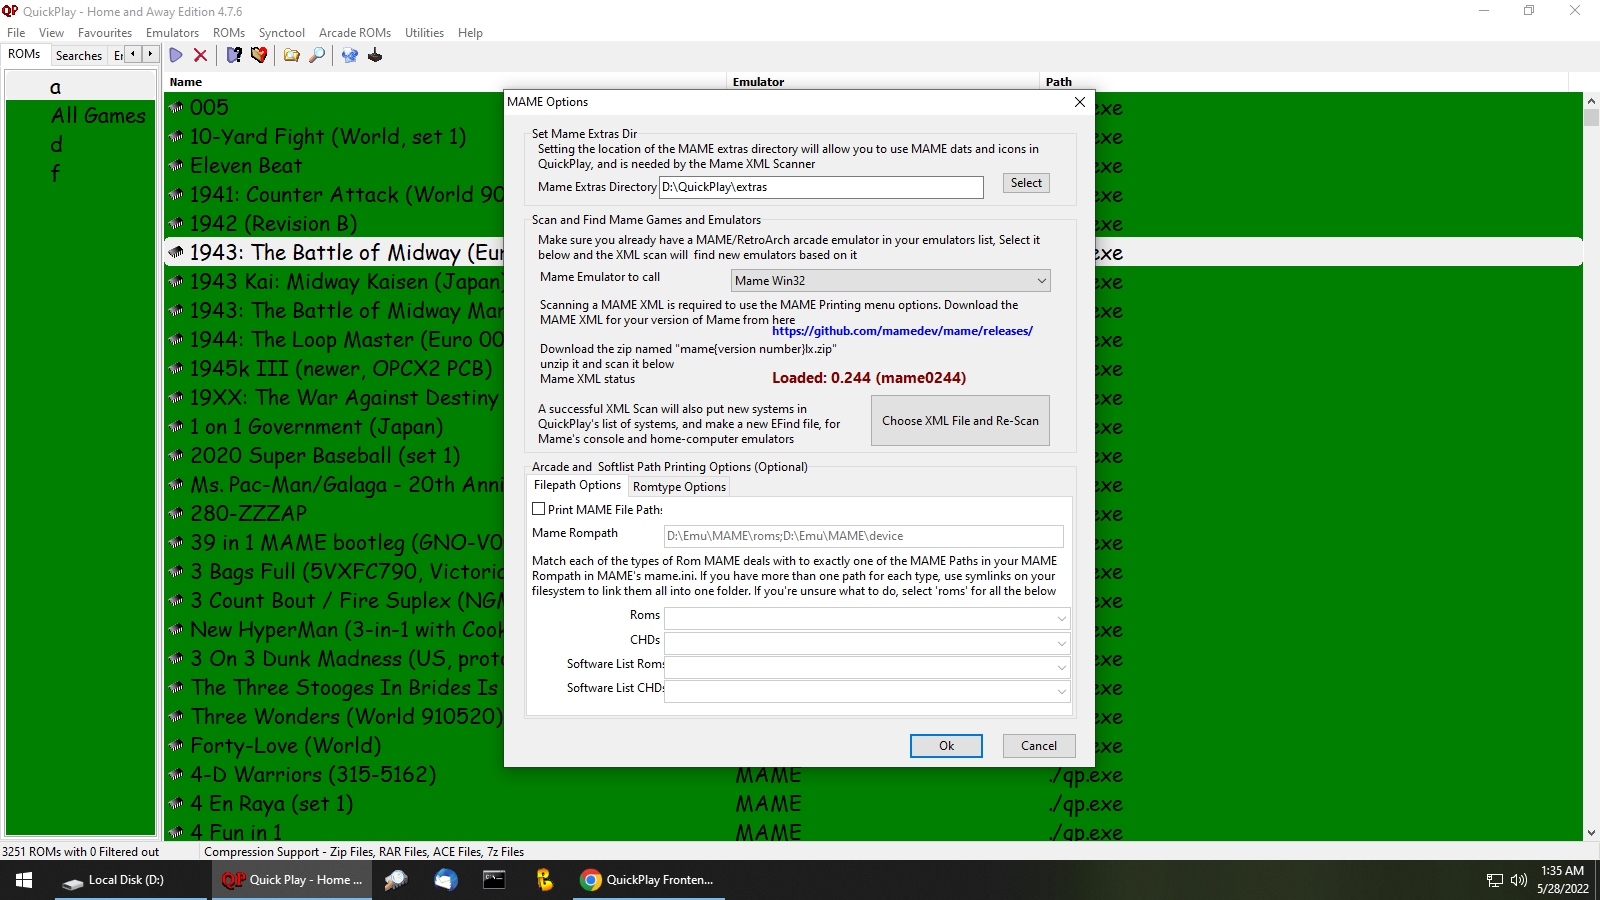Click the Mame Extras Directory field

point(821,187)
